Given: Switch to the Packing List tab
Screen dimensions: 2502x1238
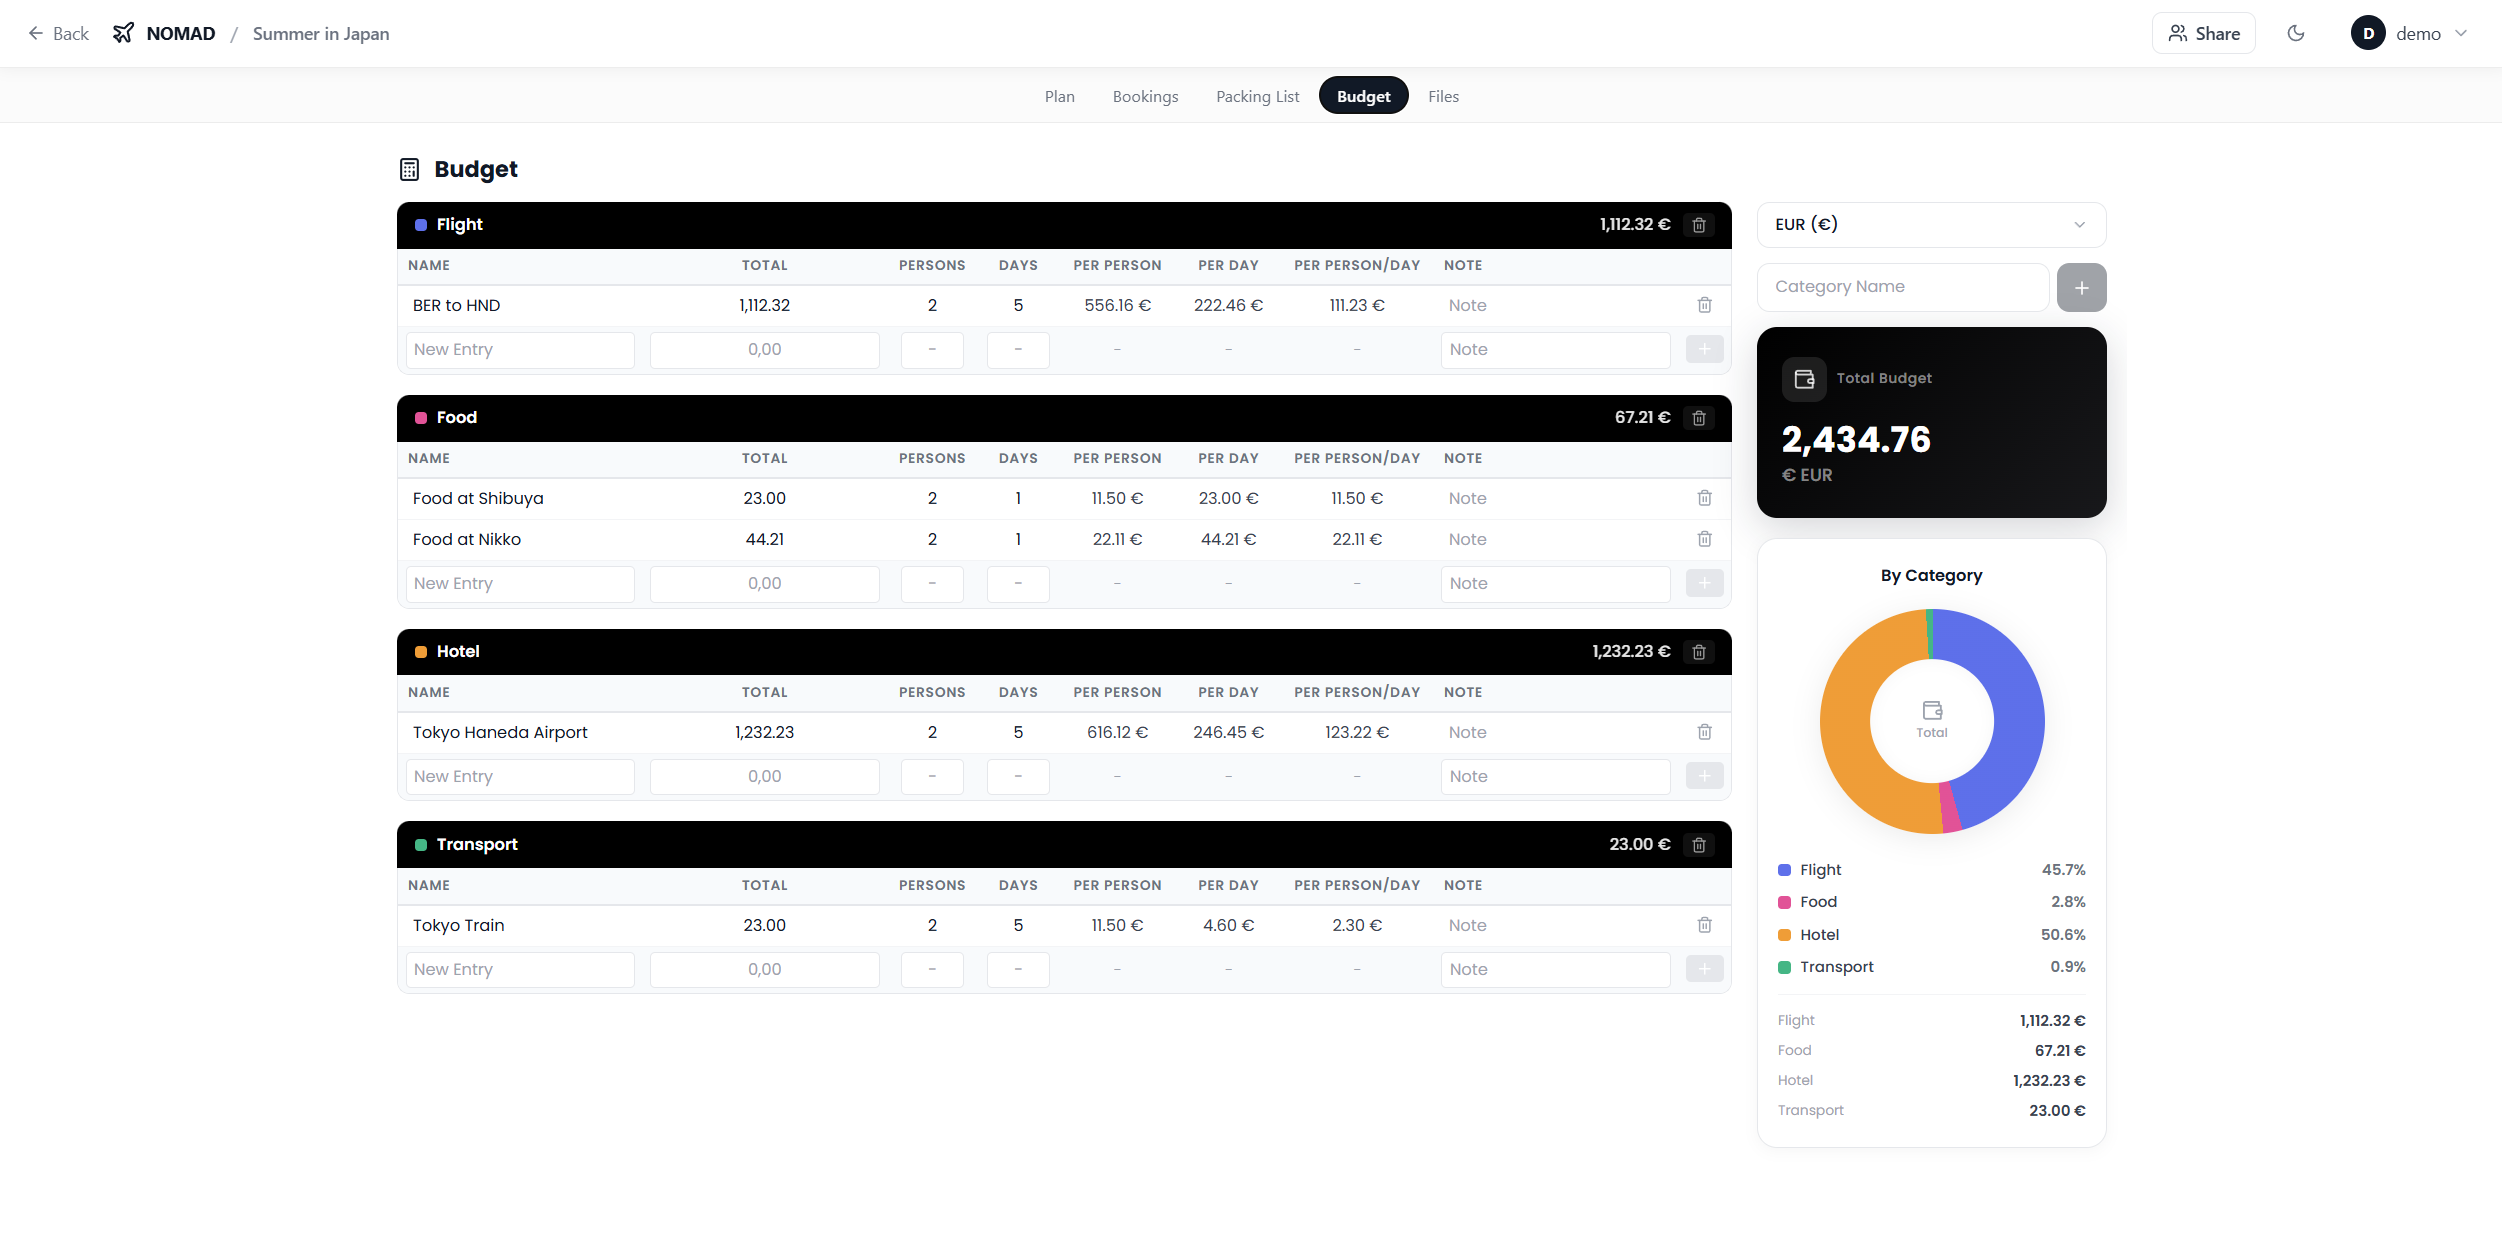Looking at the screenshot, I should [x=1257, y=97].
